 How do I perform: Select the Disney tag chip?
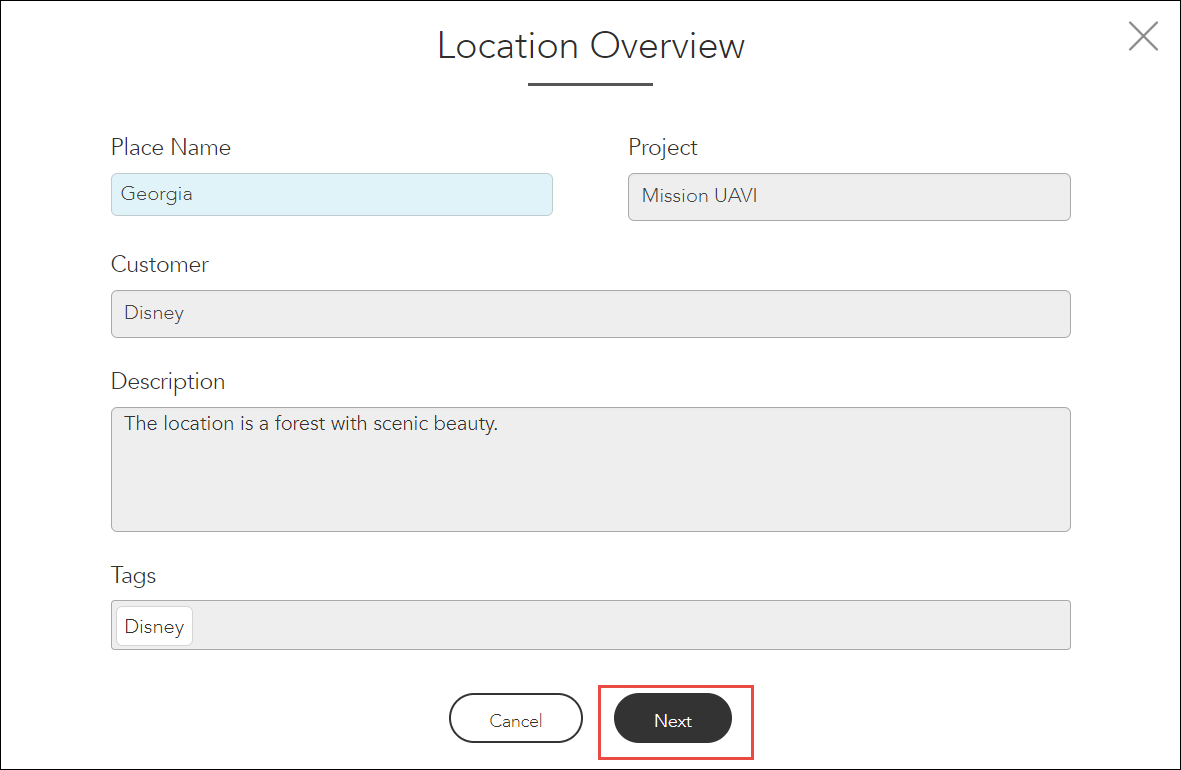coord(154,626)
